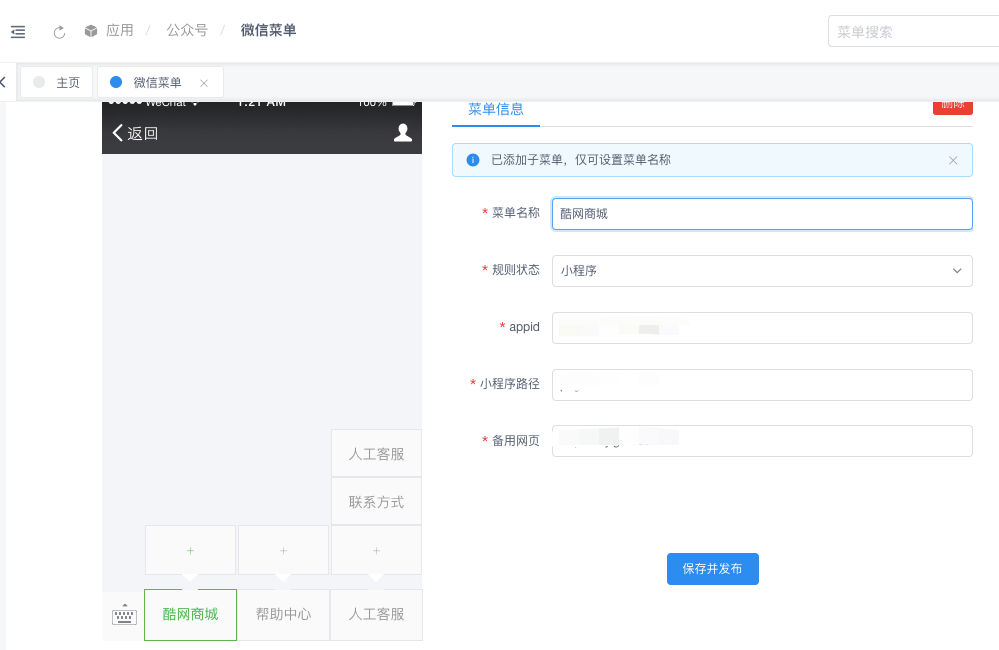Open the 应用 breadcrumb
The width and height of the screenshot is (999, 650).
(x=120, y=30)
